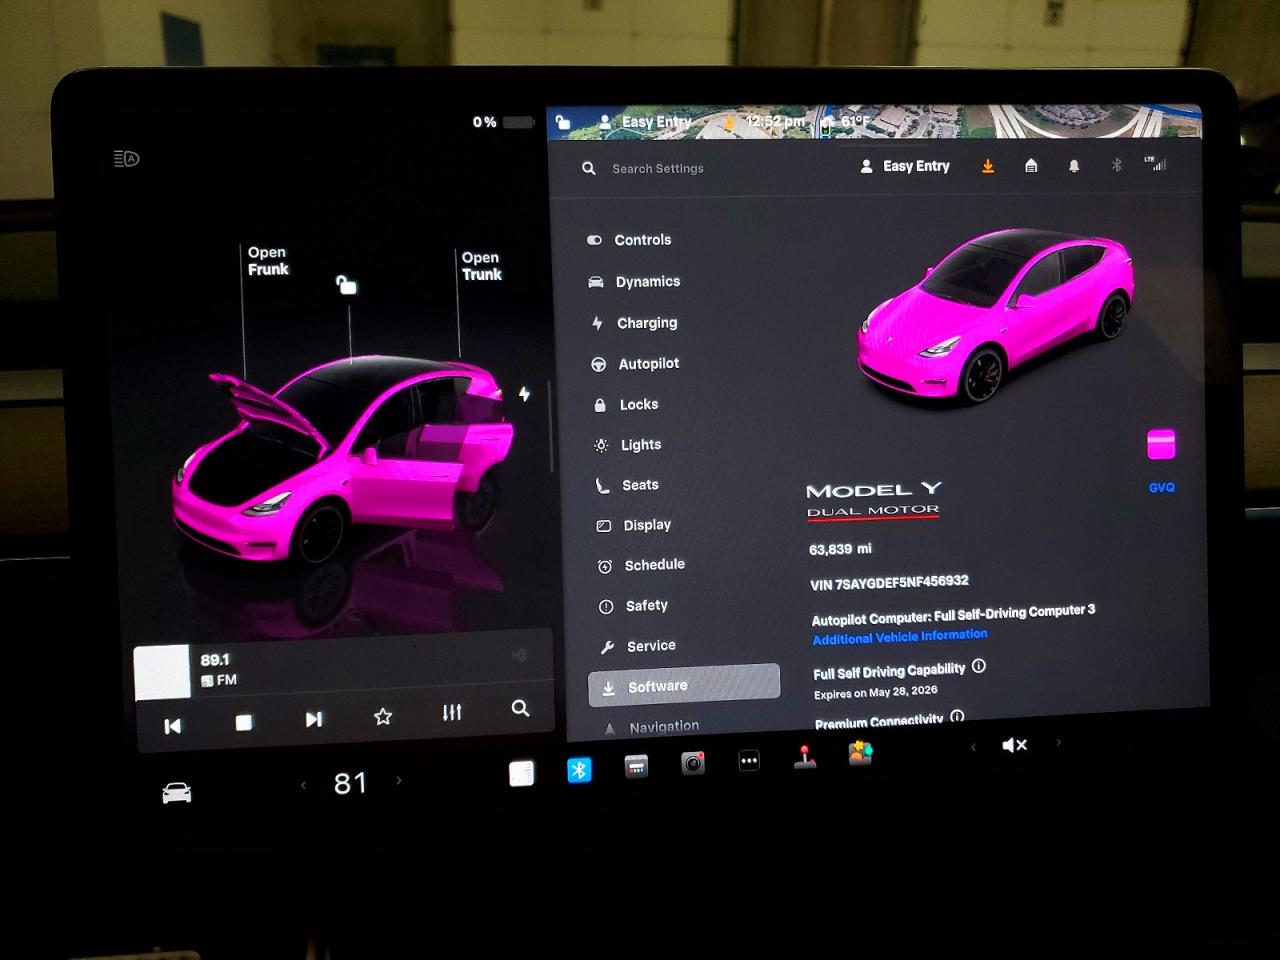
Task: Open the Service menu
Action: point(651,646)
